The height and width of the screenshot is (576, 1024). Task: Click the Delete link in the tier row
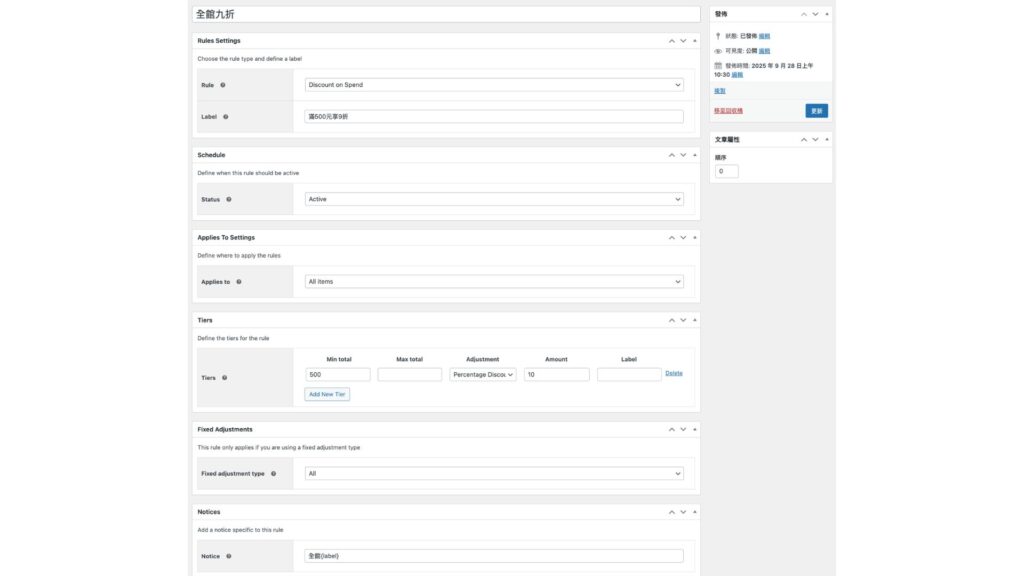[674, 374]
